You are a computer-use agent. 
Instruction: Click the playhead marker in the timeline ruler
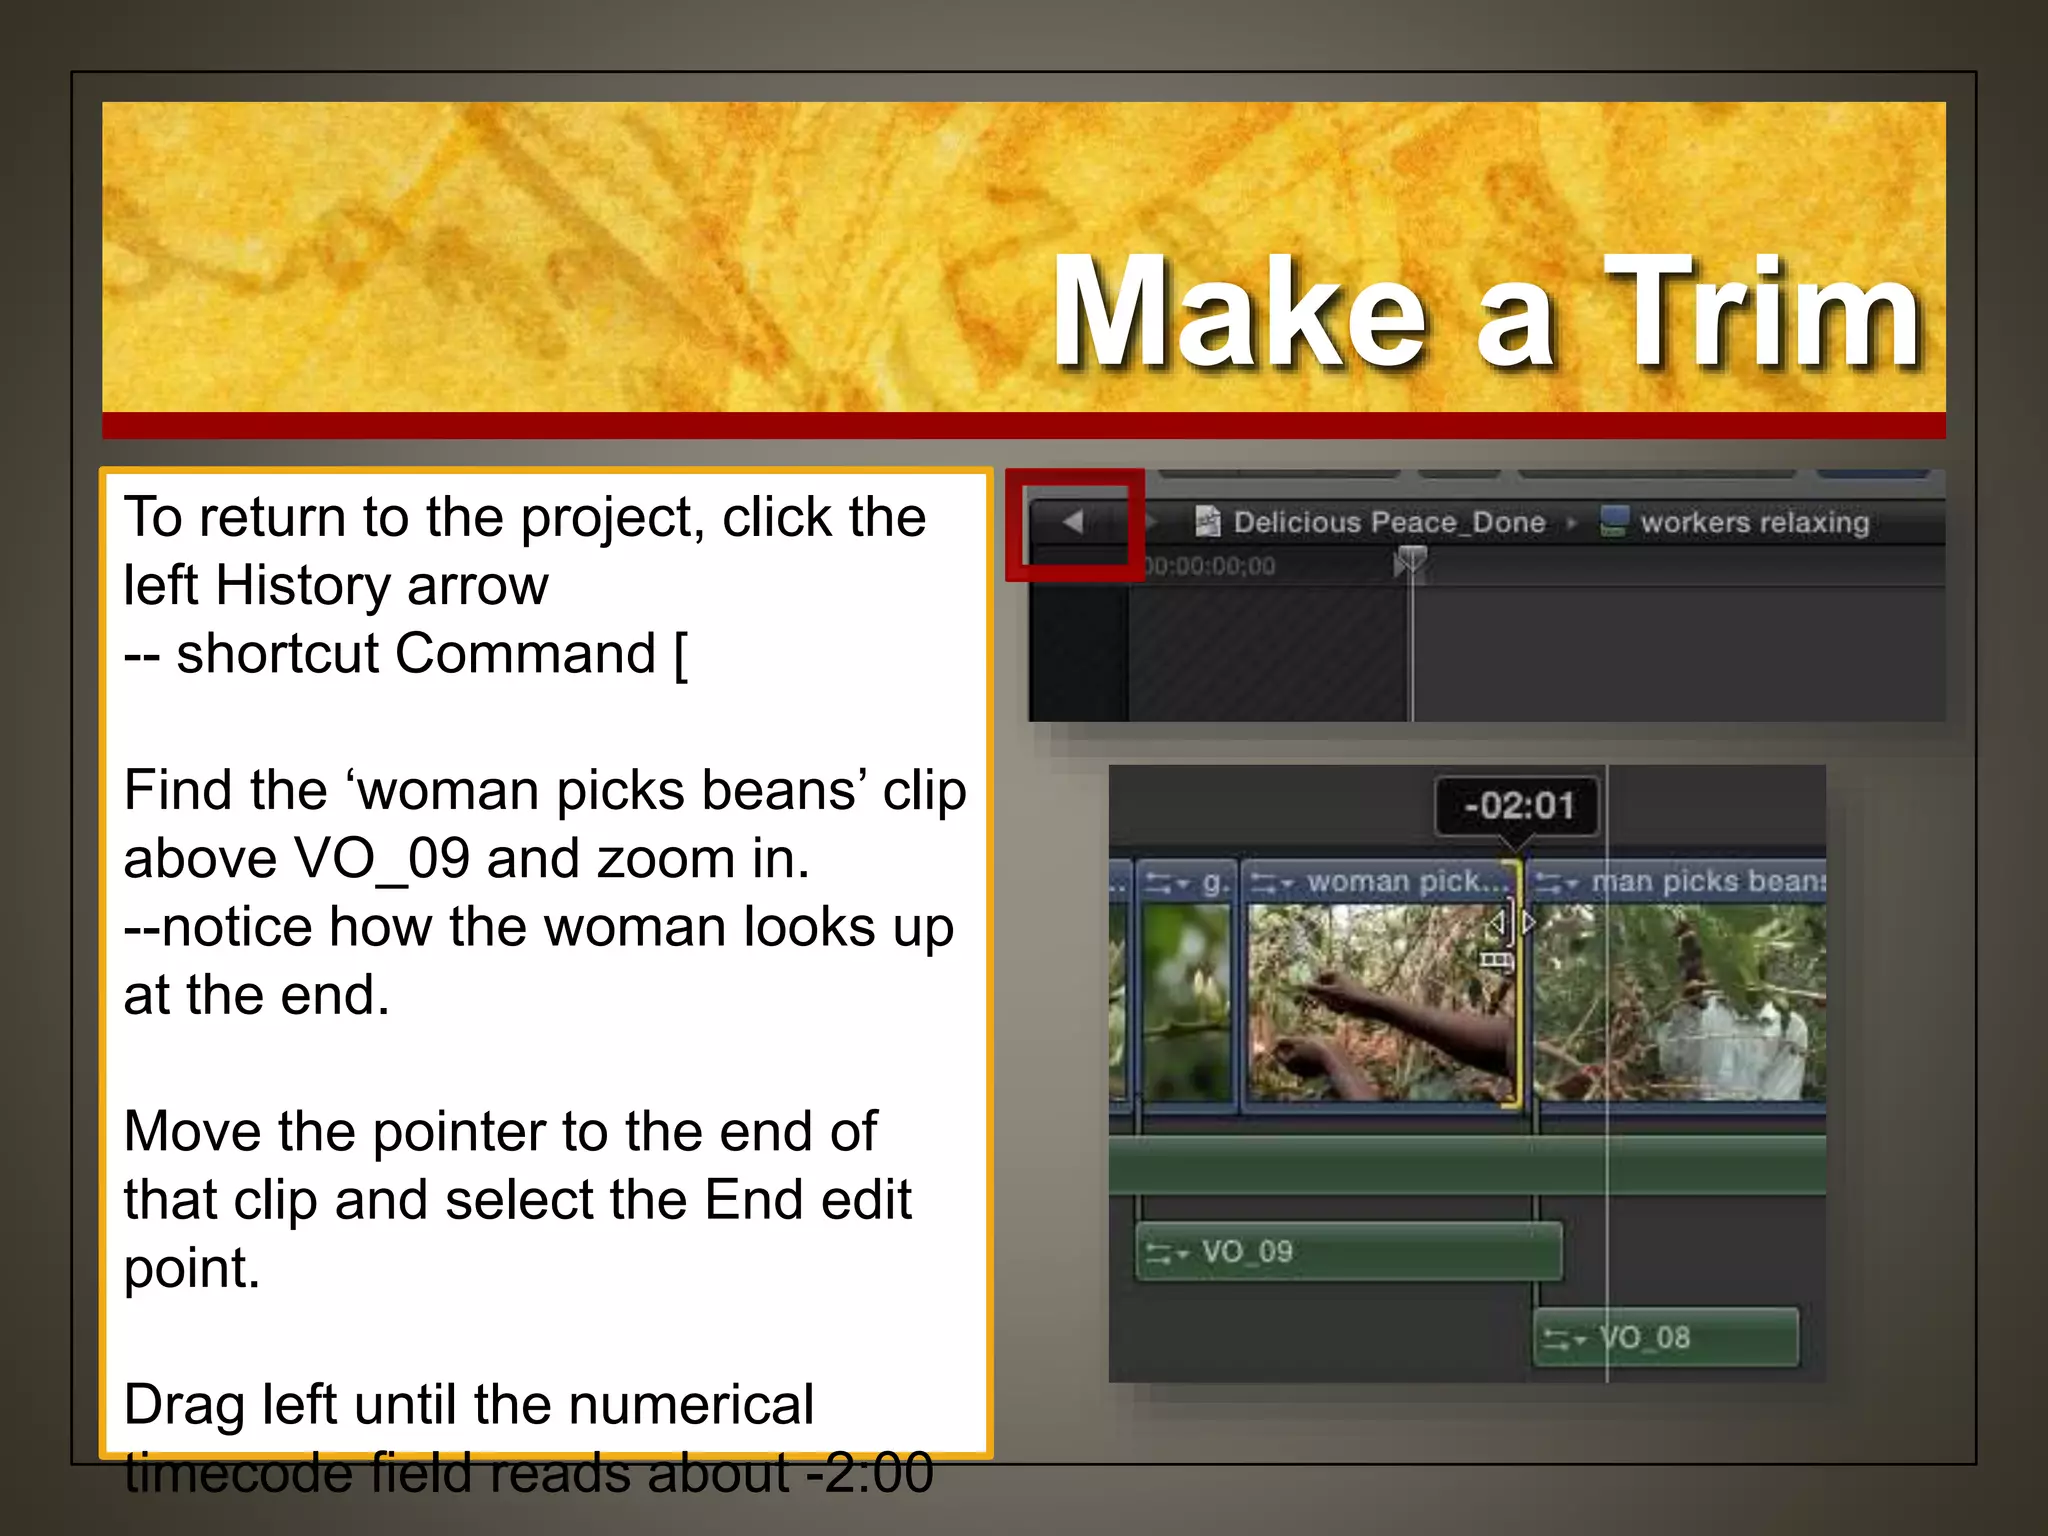(x=1410, y=561)
